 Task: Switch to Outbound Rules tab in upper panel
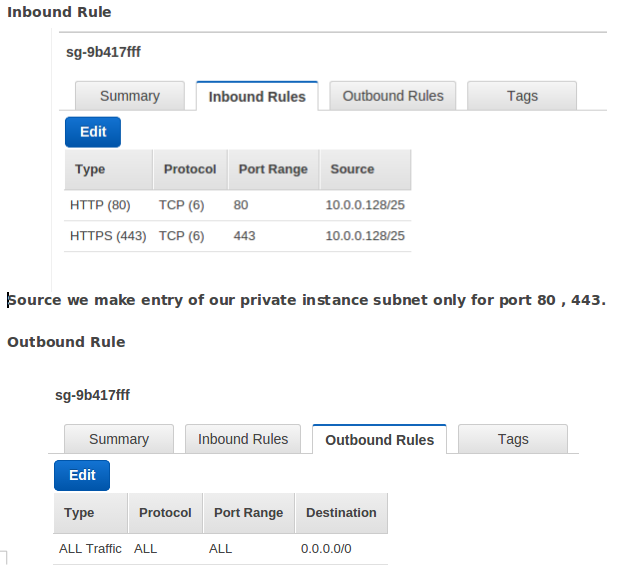(x=393, y=96)
